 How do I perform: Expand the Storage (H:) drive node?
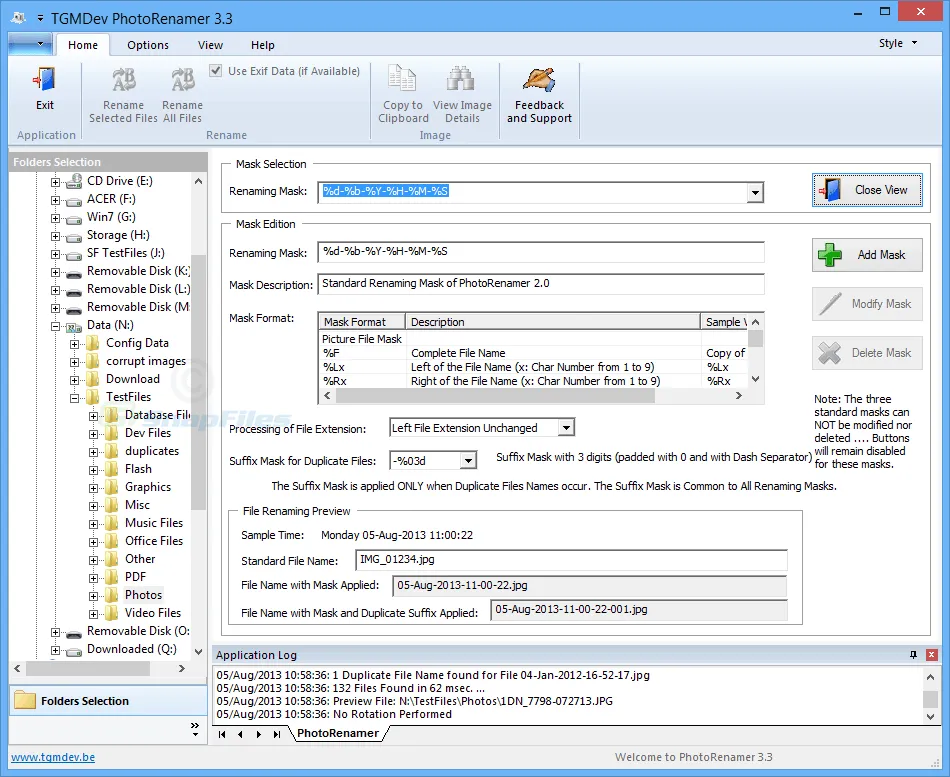point(55,236)
